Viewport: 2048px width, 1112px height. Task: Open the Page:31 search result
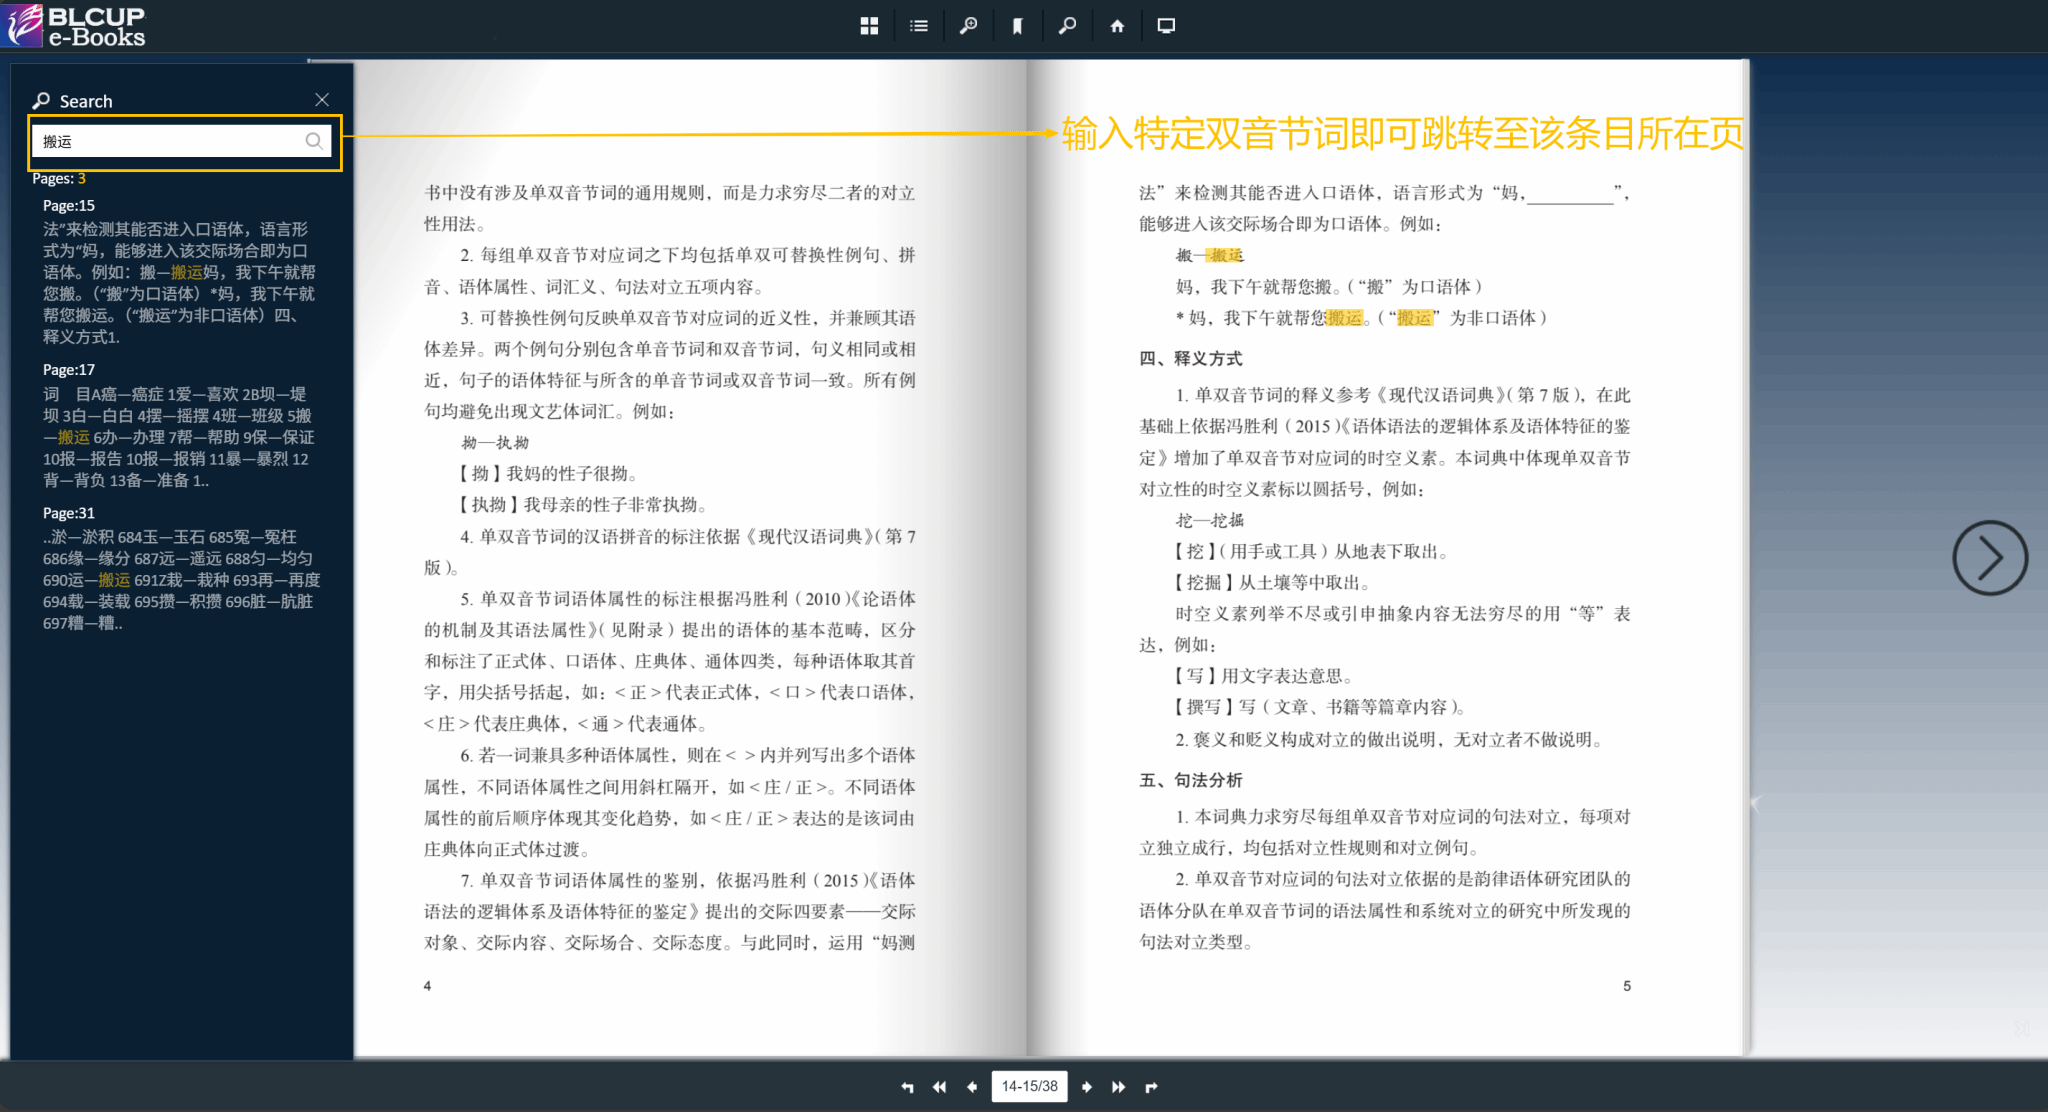point(69,513)
